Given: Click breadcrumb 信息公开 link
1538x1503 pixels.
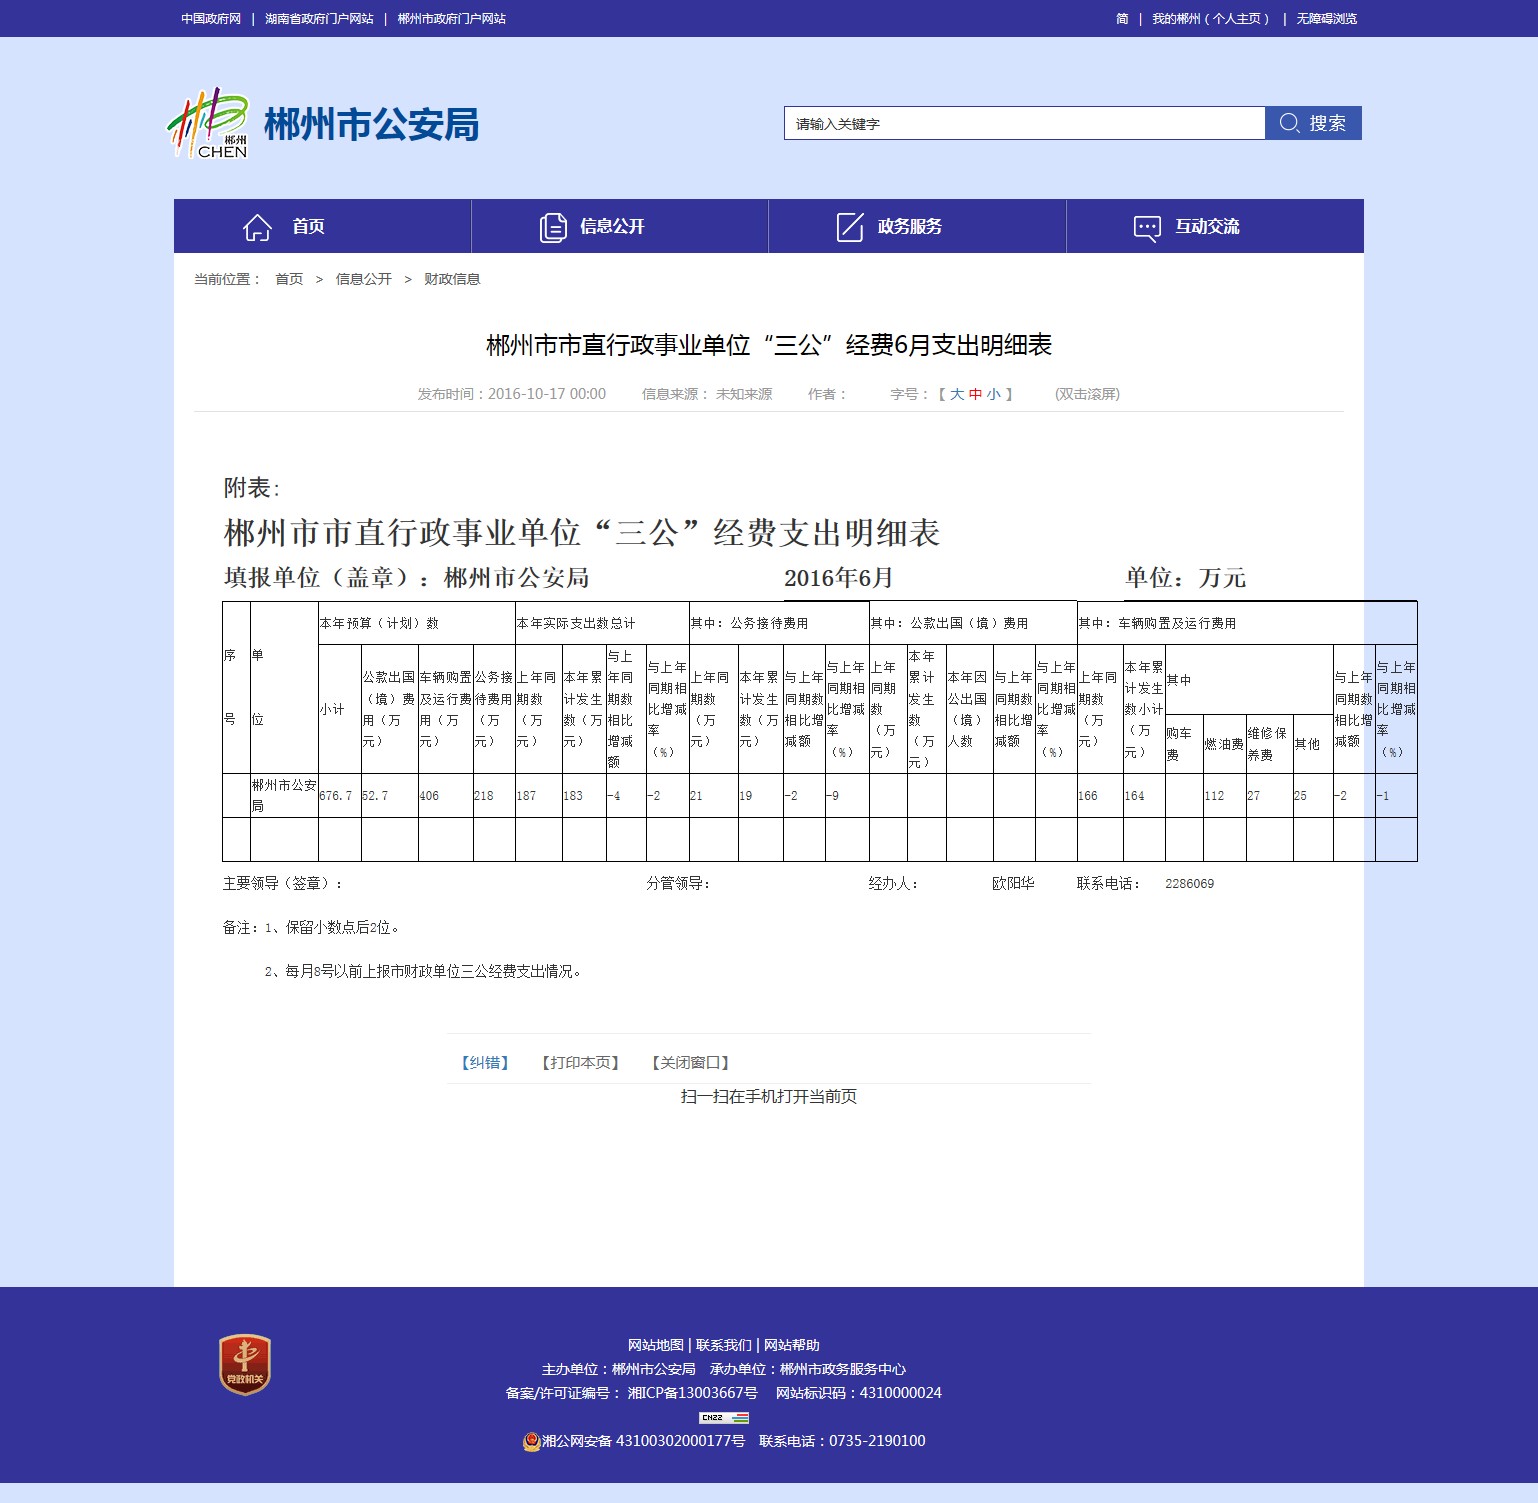Looking at the screenshot, I should [x=364, y=279].
